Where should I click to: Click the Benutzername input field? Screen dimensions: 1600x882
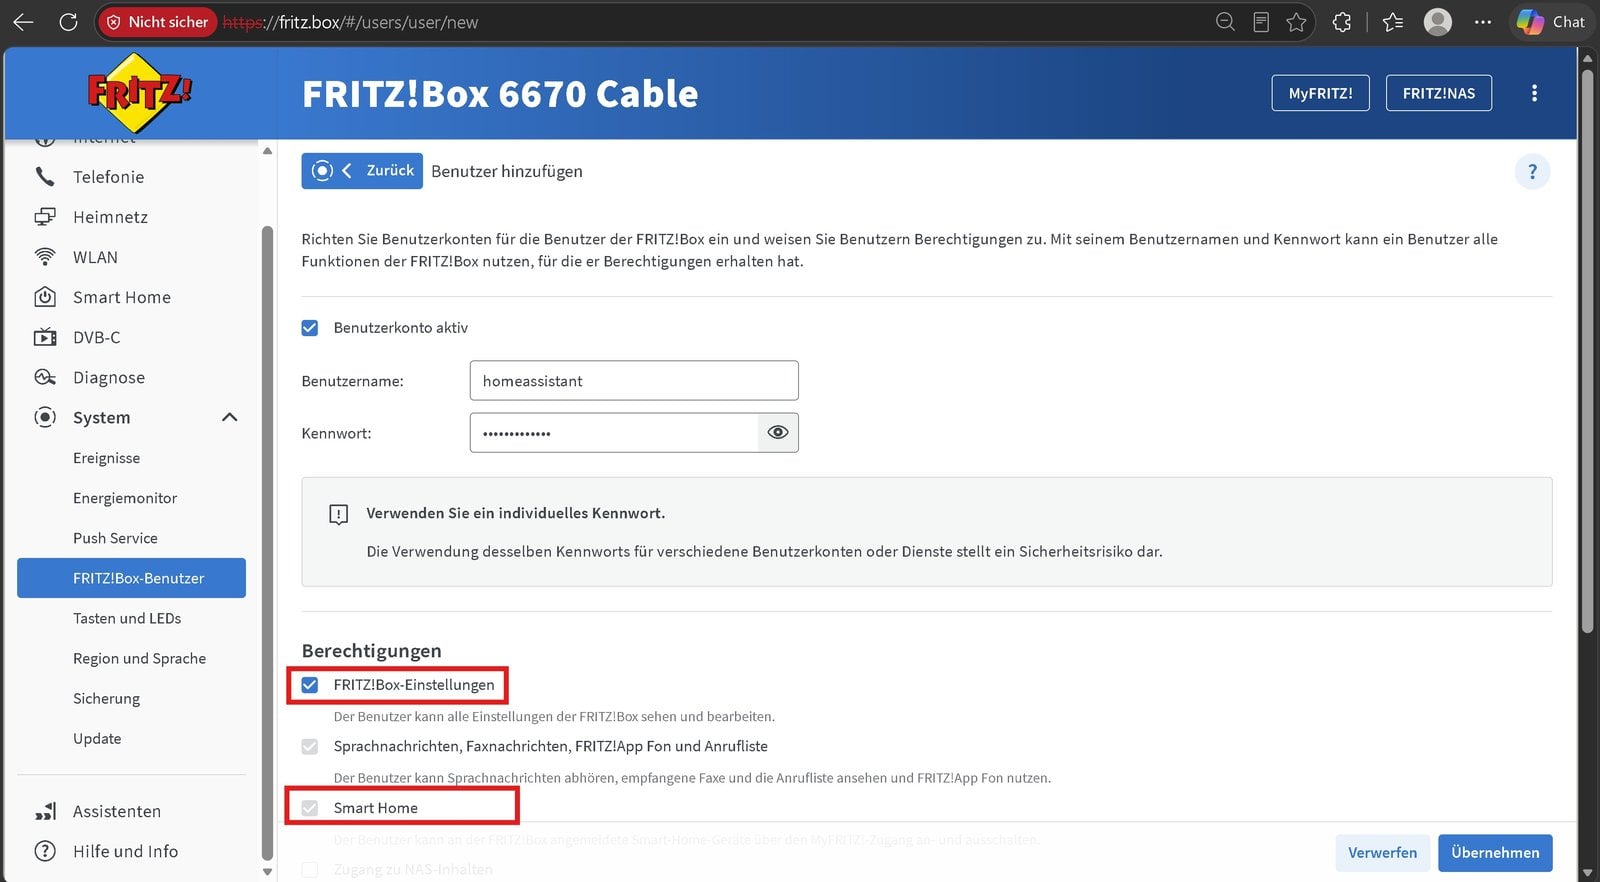[634, 381]
